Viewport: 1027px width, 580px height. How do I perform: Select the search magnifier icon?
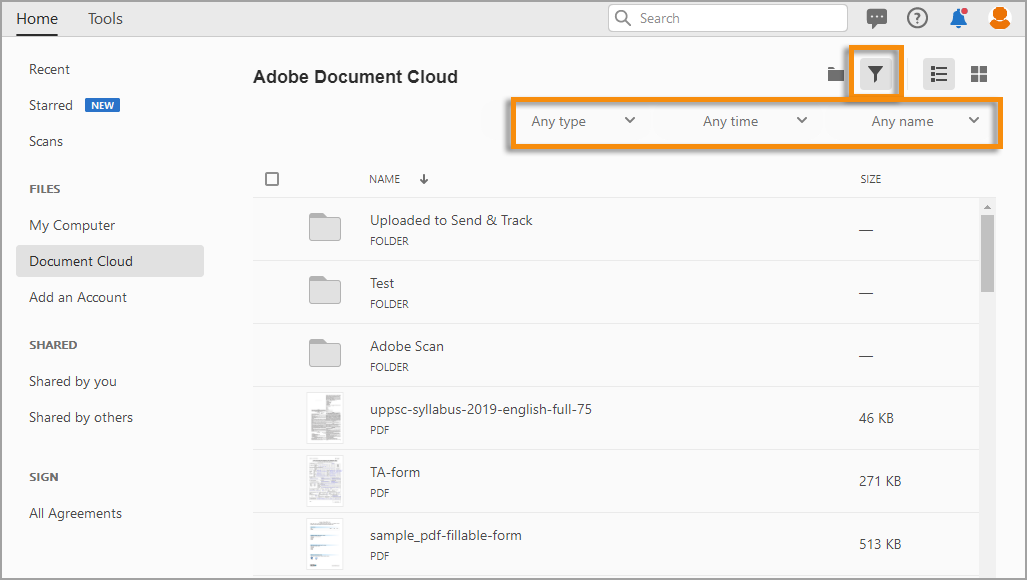[622, 17]
